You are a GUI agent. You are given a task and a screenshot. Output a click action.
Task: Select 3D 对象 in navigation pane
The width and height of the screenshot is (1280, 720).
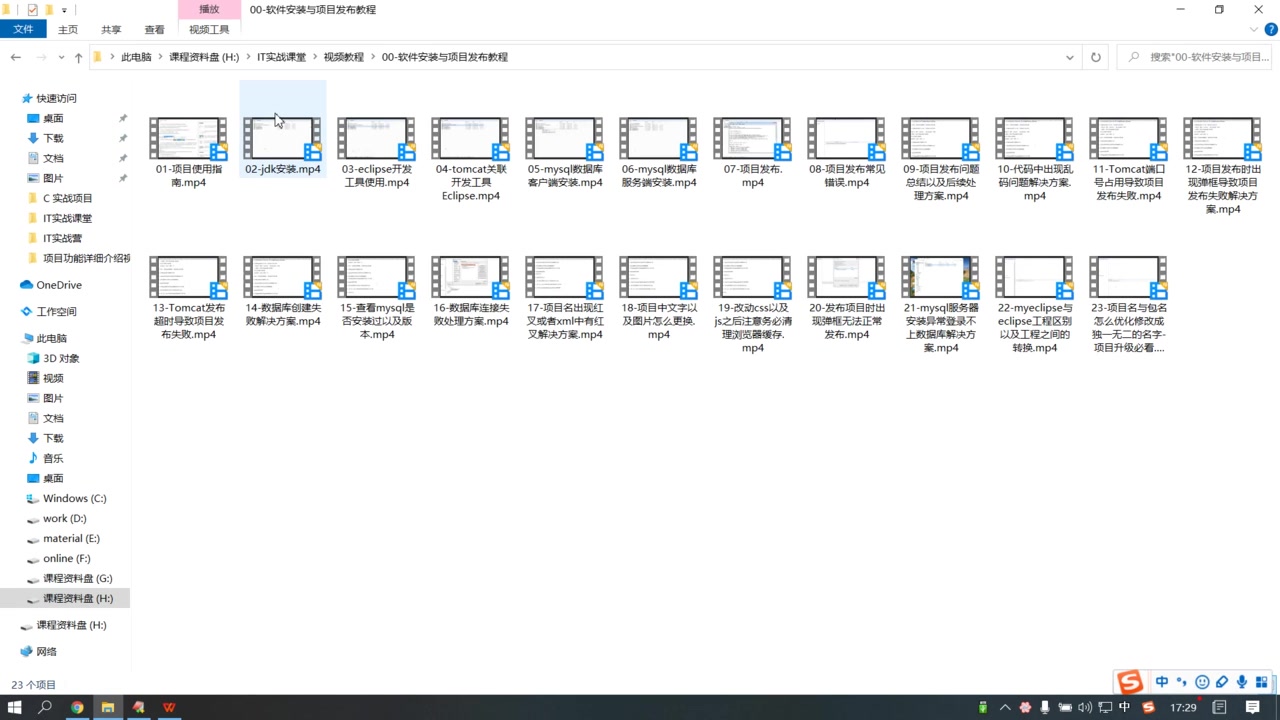[61, 358]
